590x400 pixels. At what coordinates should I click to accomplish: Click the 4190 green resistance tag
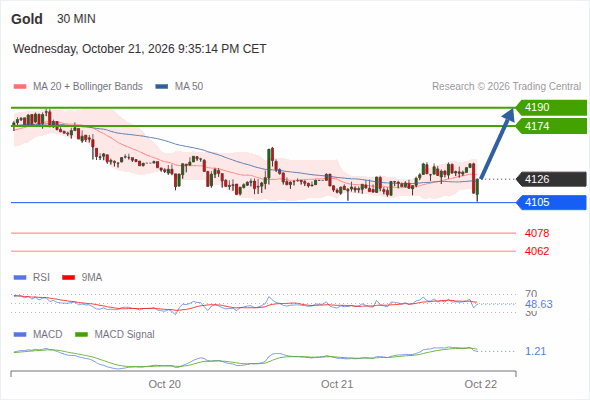(x=552, y=107)
